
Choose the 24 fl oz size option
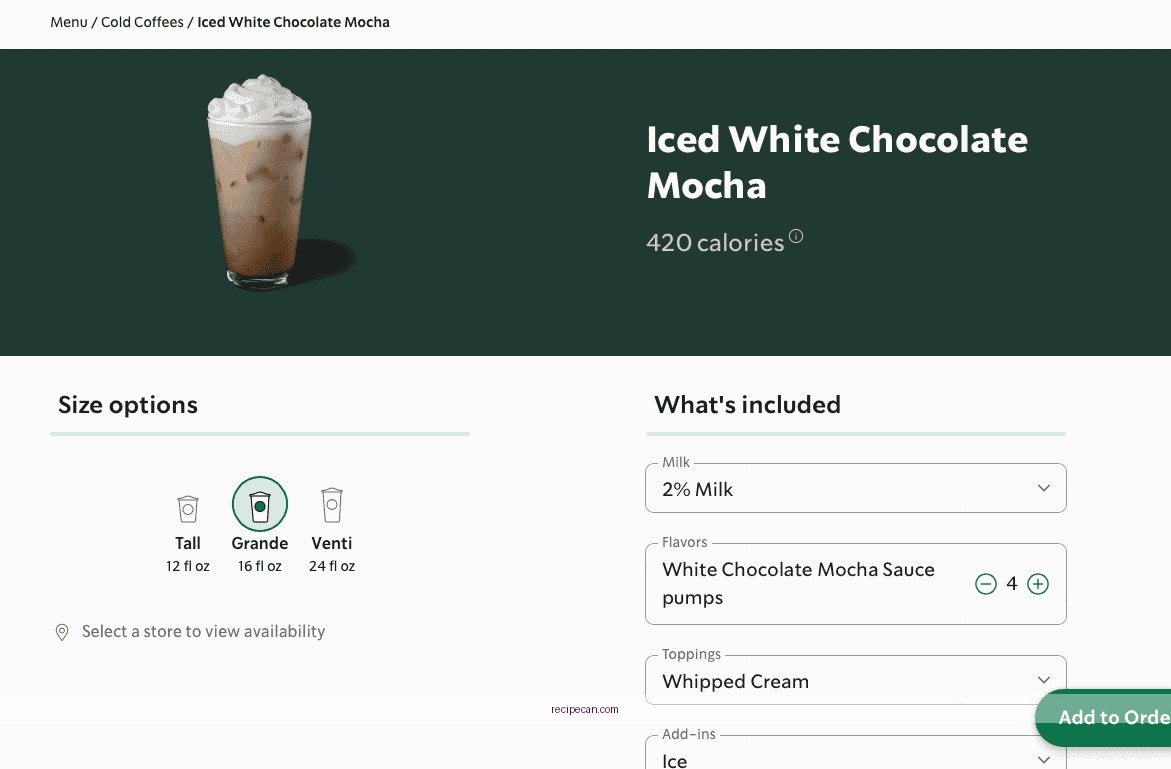[331, 566]
